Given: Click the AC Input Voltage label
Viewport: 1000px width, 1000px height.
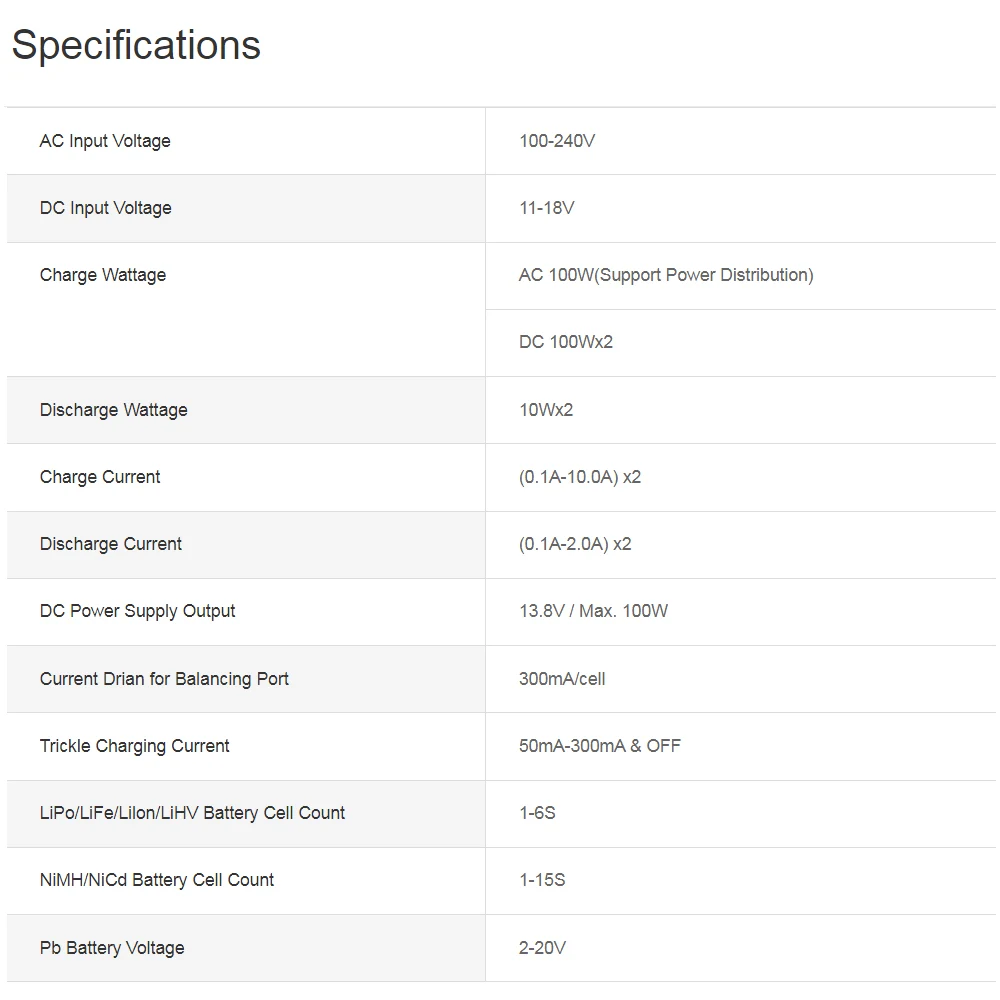Looking at the screenshot, I should 105,141.
